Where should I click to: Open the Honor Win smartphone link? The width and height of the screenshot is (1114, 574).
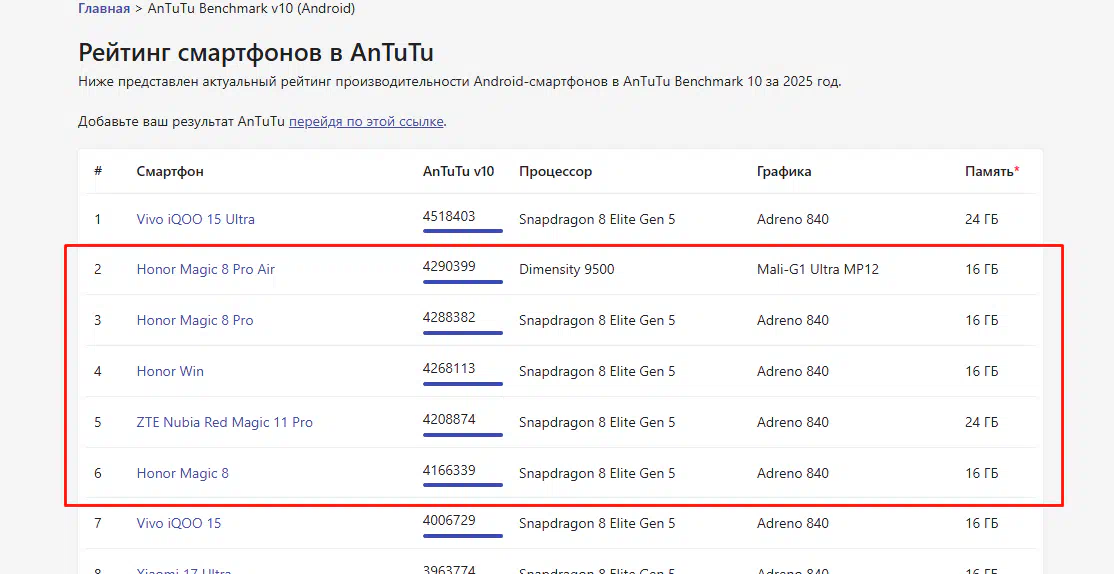point(170,372)
